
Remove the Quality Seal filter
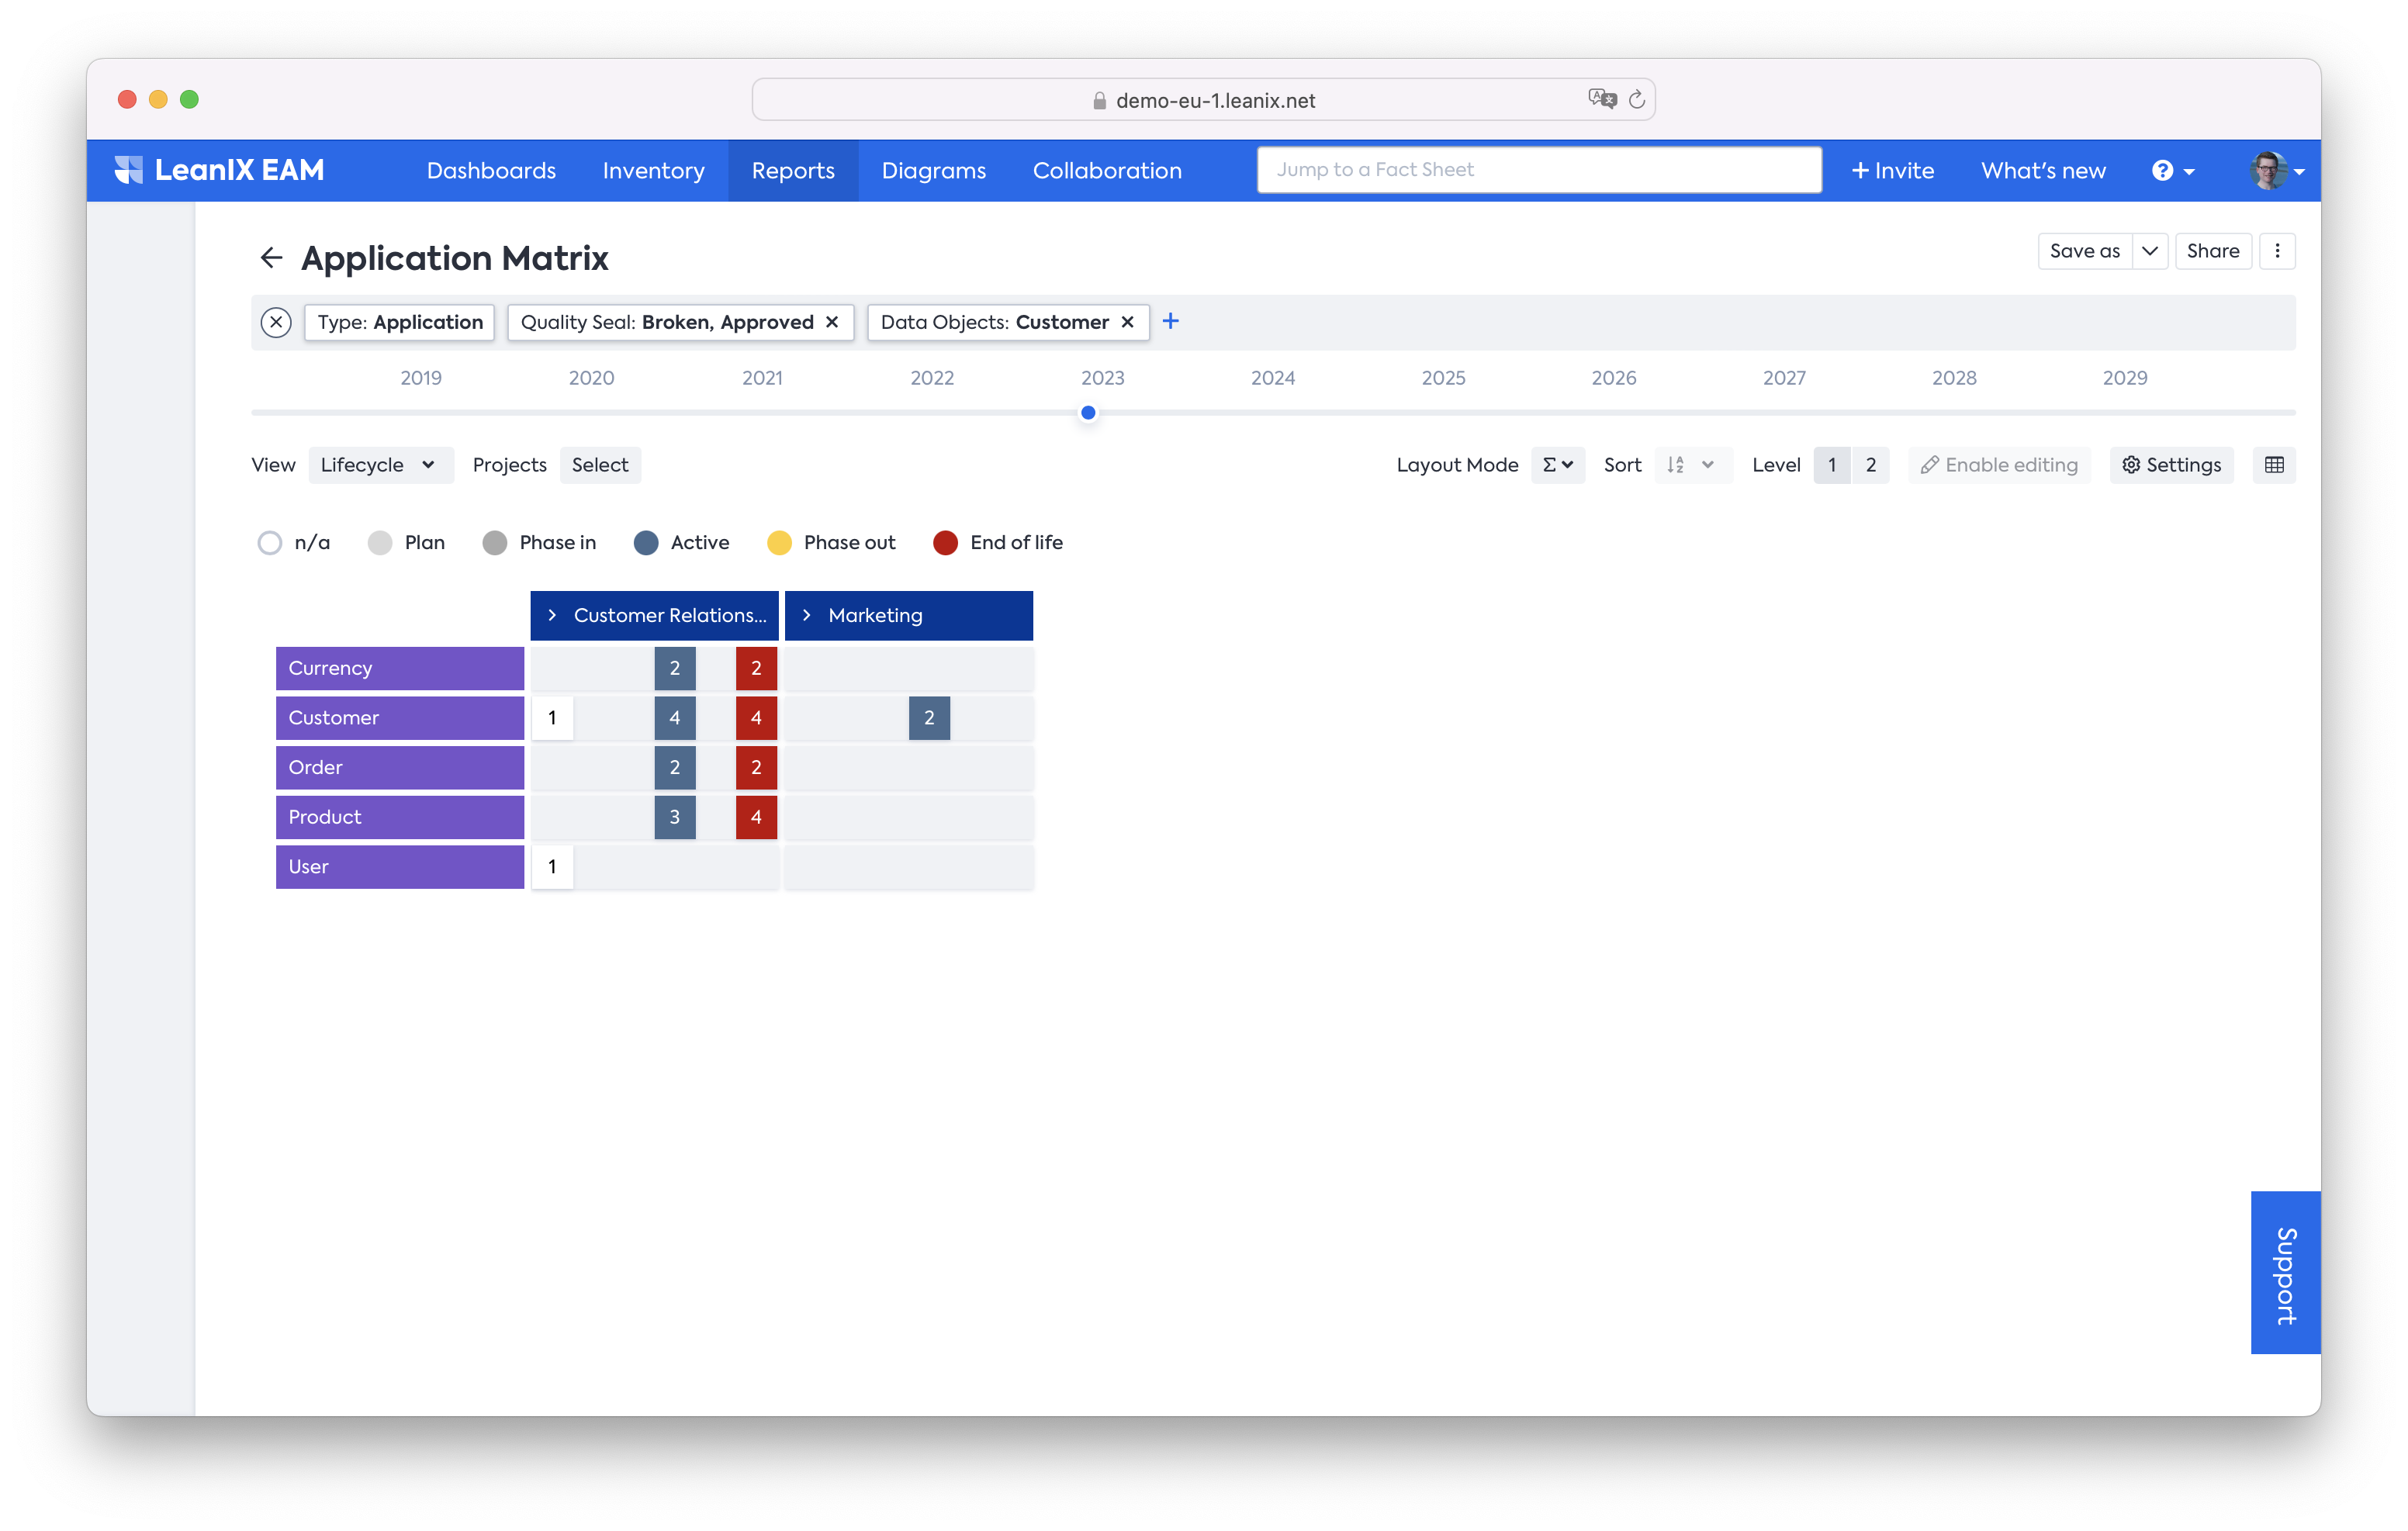832,322
